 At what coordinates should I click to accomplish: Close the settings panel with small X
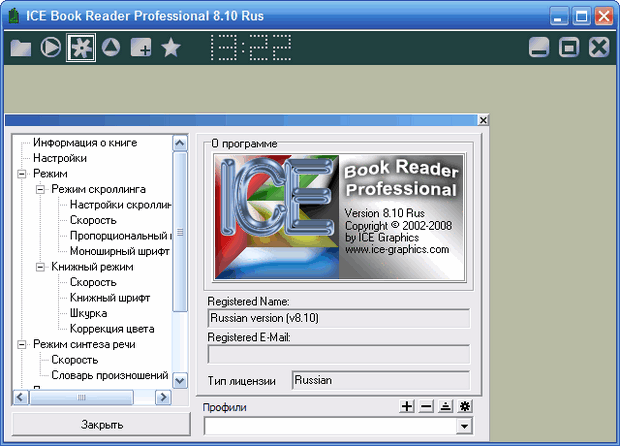click(x=483, y=120)
